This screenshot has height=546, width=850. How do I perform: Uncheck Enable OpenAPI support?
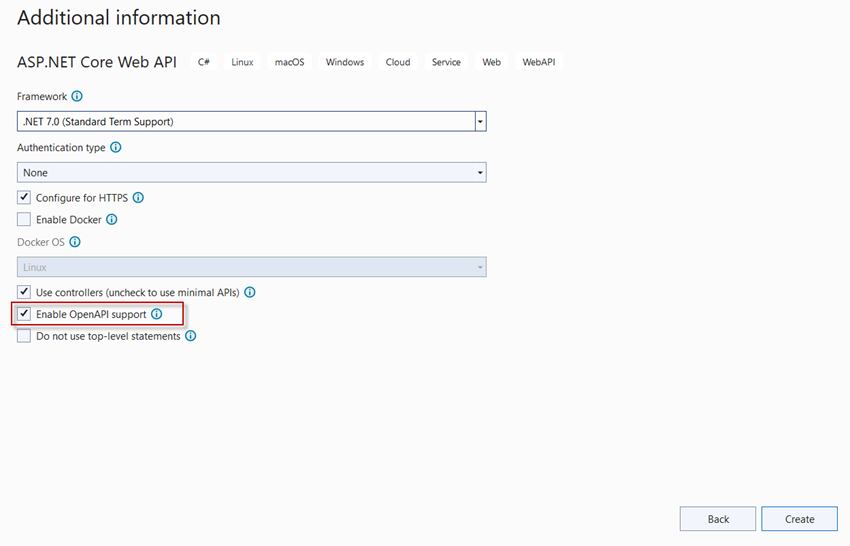pos(24,314)
